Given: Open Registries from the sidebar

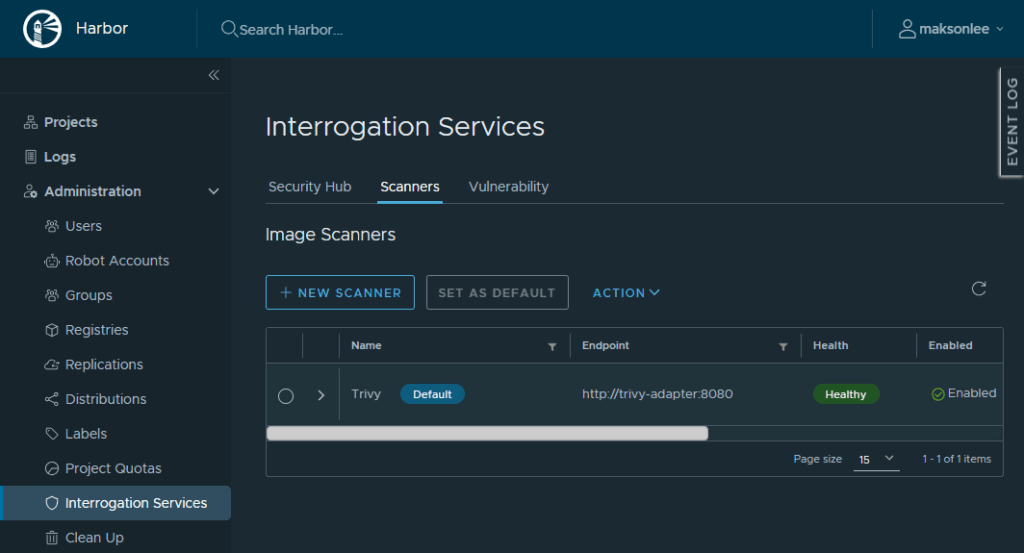Looking at the screenshot, I should pos(97,330).
